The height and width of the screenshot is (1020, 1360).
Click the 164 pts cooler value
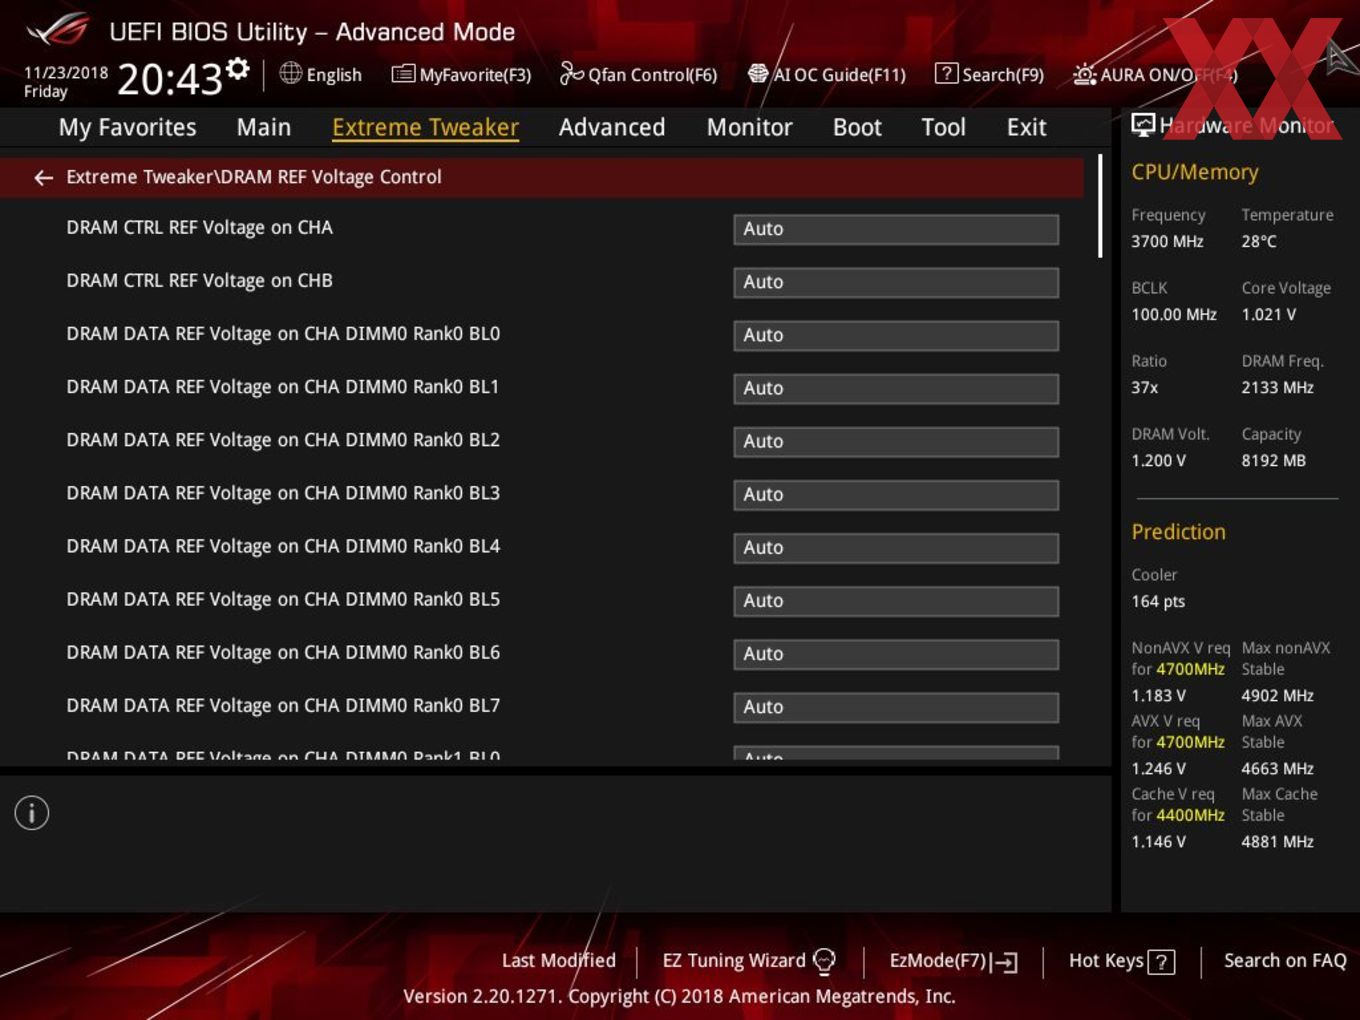pos(1158,601)
